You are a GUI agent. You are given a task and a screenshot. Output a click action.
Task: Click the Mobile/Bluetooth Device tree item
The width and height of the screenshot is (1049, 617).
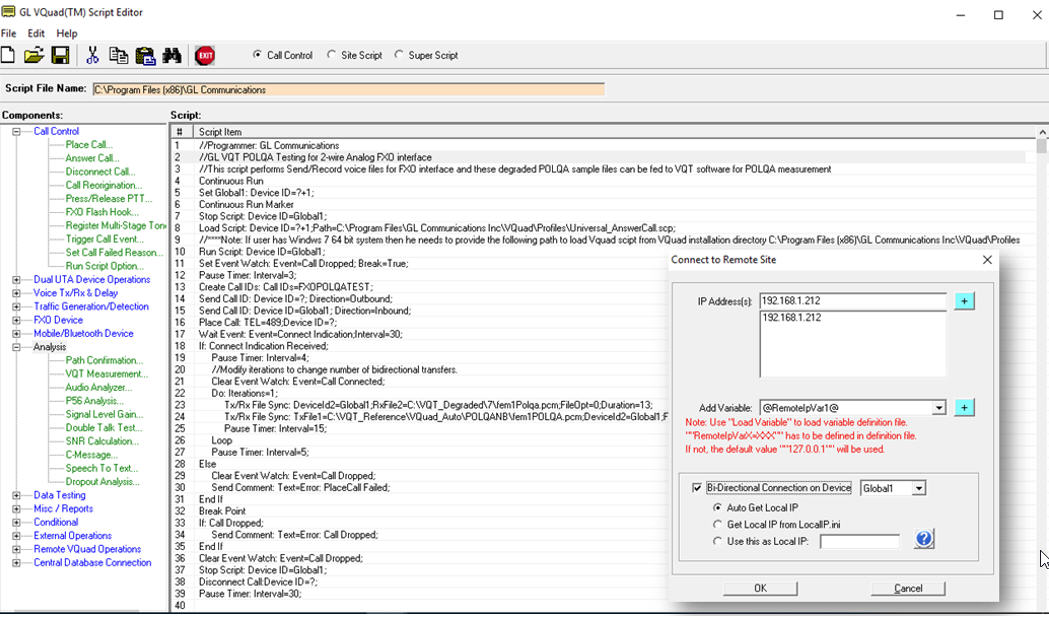pos(84,333)
